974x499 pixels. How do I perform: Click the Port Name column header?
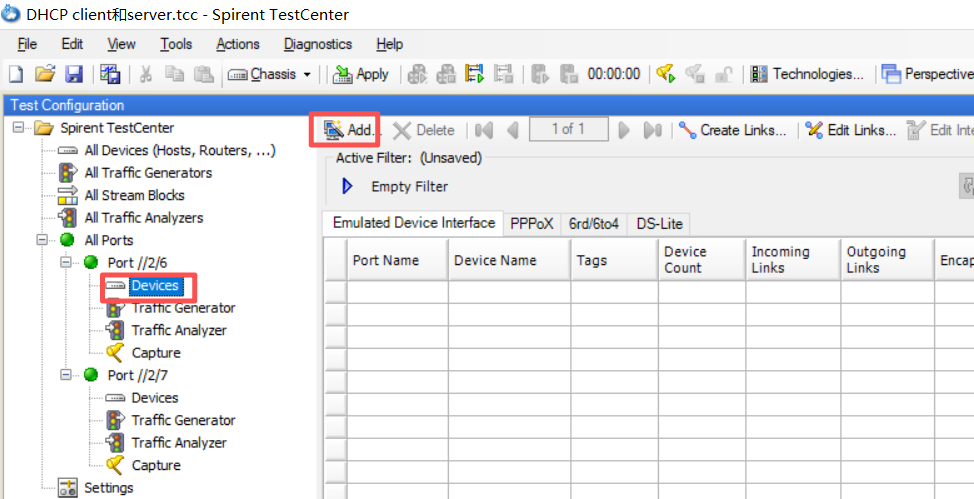pos(398,260)
